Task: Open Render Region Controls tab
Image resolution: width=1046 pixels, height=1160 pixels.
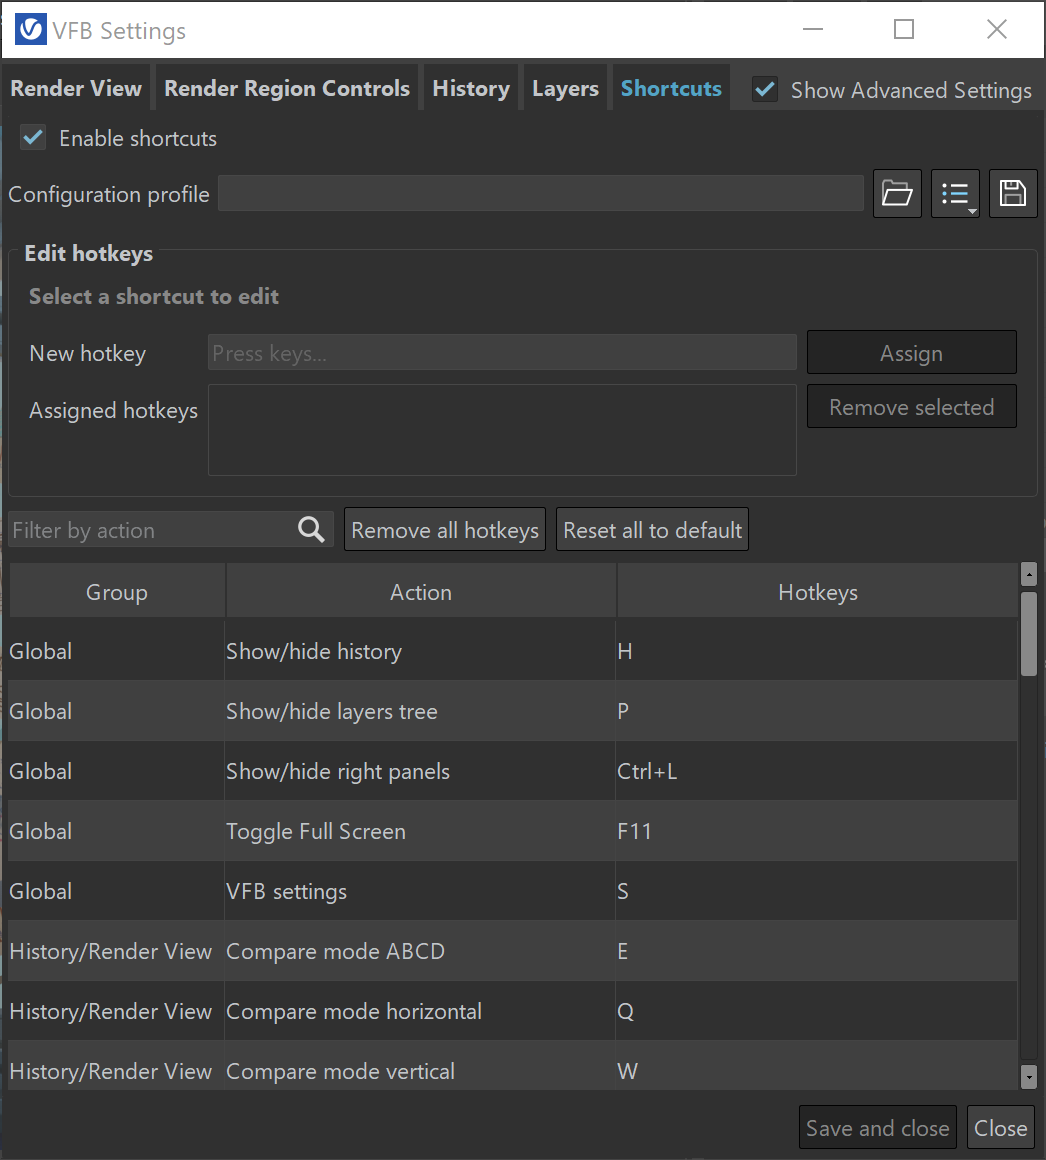Action: click(x=287, y=88)
